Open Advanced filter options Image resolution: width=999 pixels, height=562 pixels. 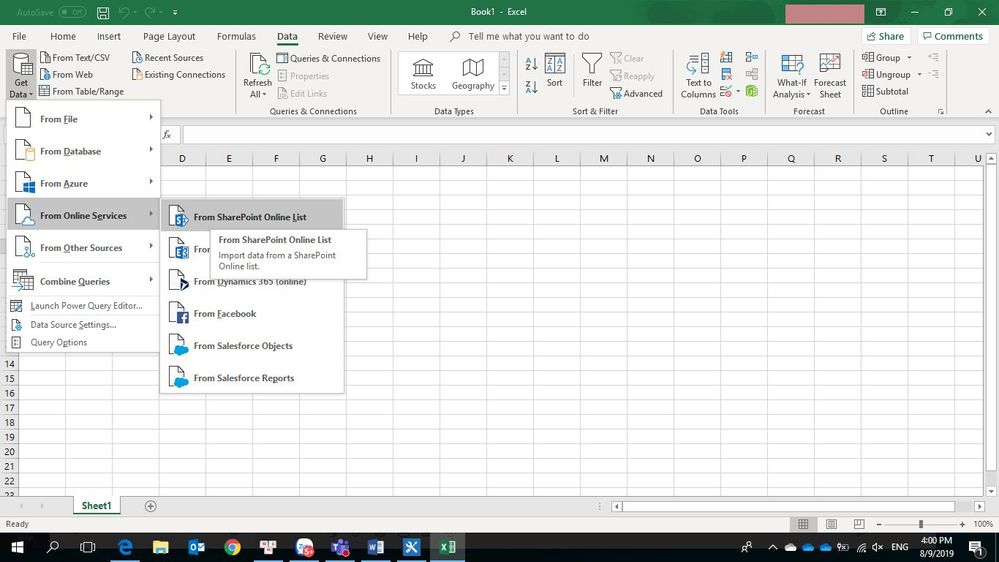coord(636,94)
